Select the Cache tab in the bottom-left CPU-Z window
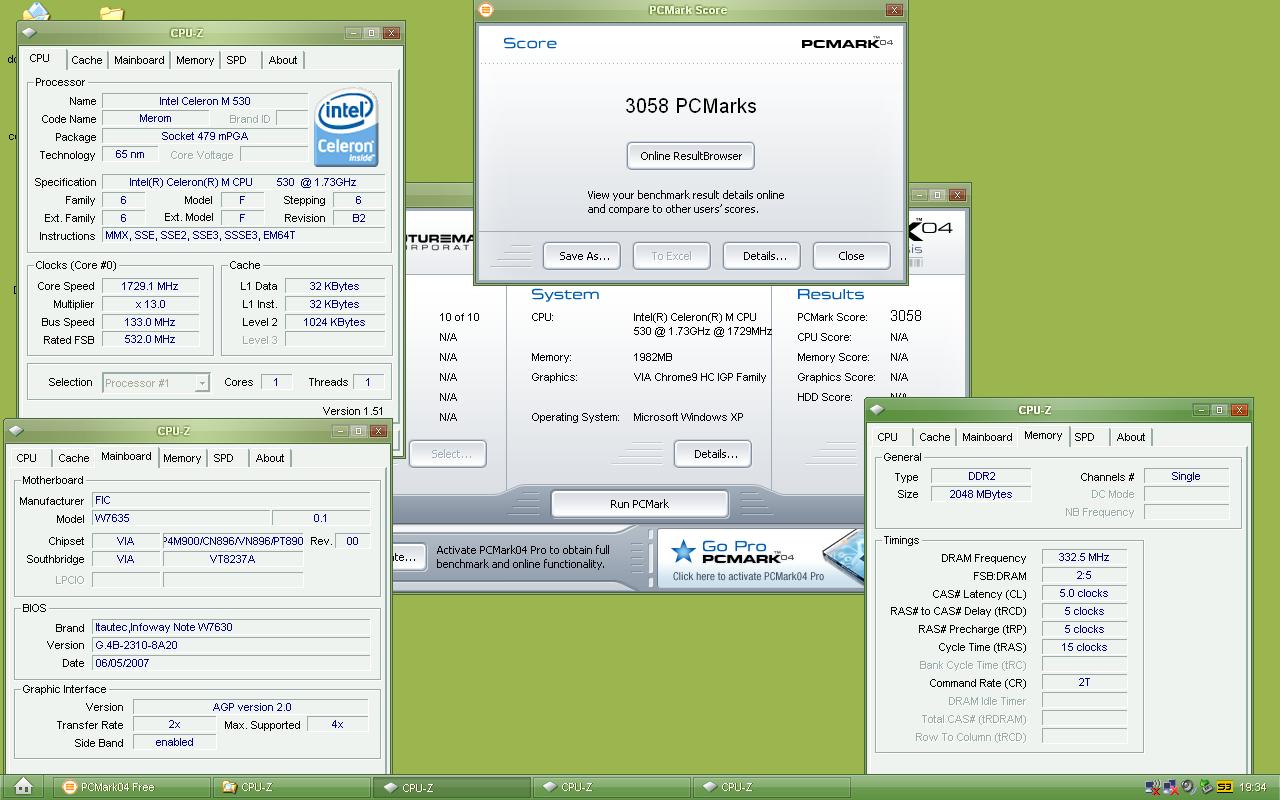The image size is (1280, 800). coord(74,458)
